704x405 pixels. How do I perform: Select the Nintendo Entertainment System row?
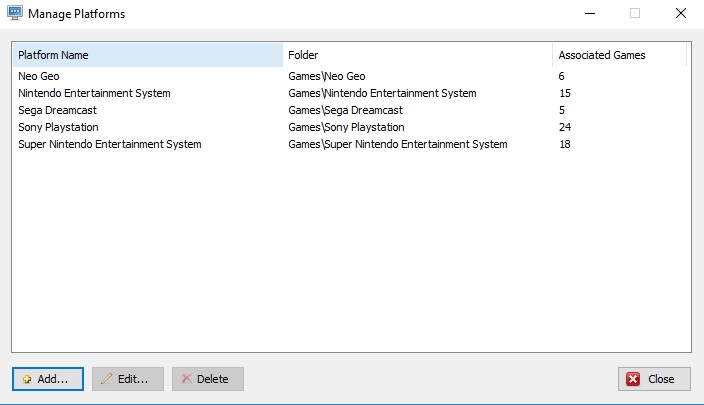tap(351, 93)
